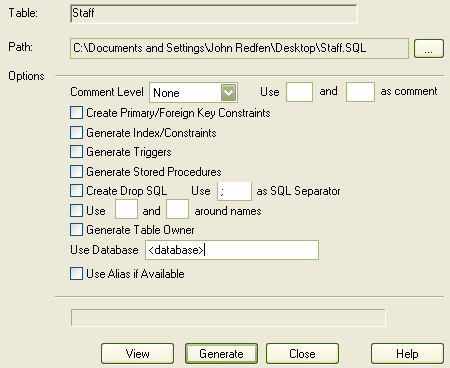Open the file browse ellipsis button
Image resolution: width=450 pixels, height=368 pixels.
[429, 49]
